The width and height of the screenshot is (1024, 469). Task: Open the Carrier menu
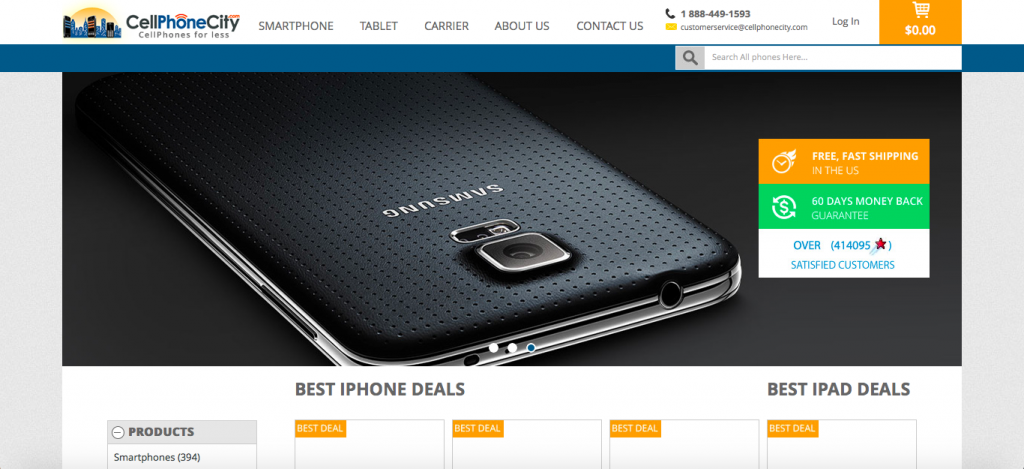(446, 26)
